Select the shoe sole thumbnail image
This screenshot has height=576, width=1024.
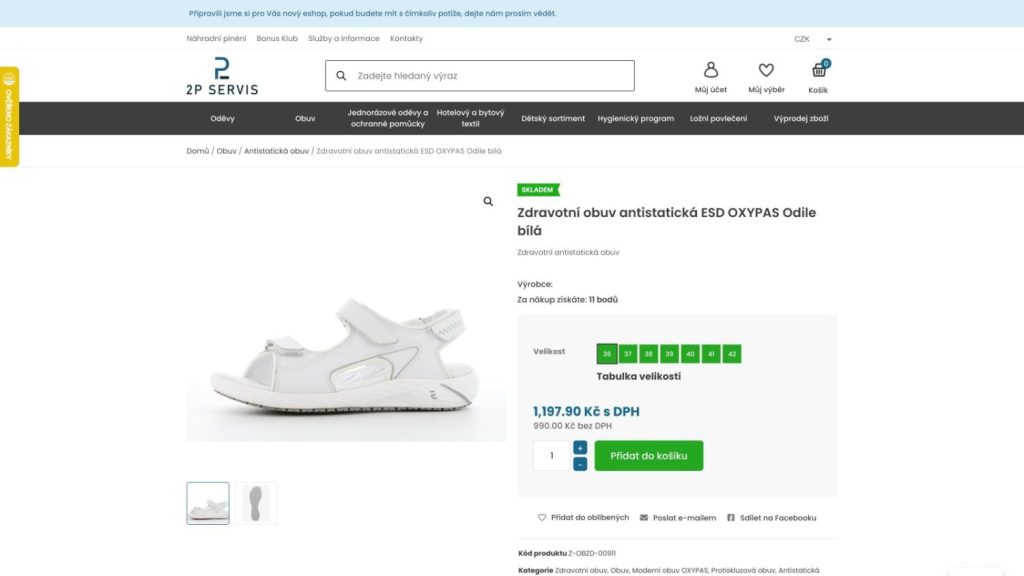pos(256,503)
